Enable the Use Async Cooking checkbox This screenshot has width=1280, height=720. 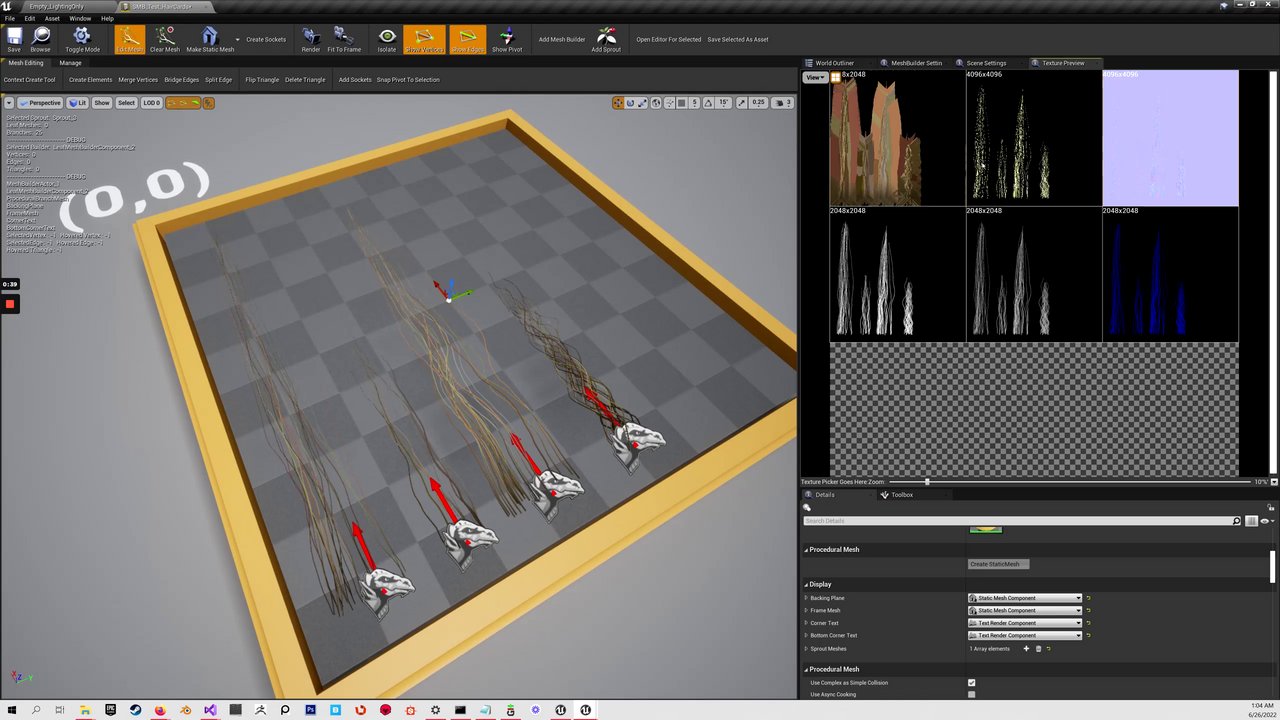tap(971, 694)
